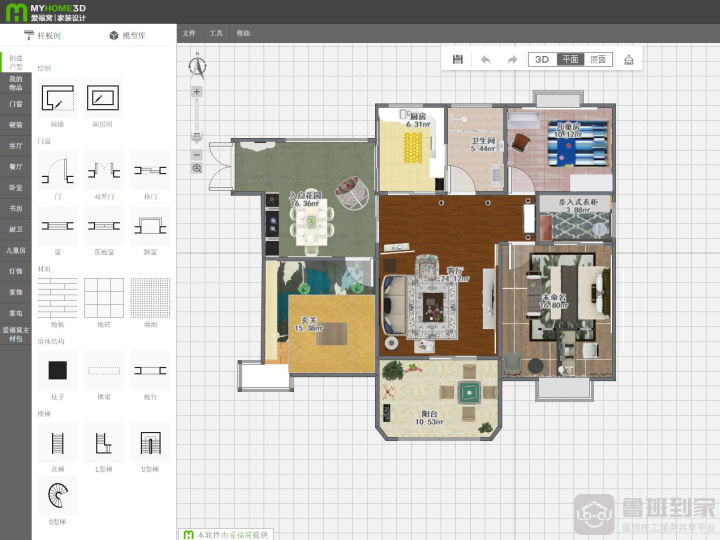Viewport: 720px width, 540px height.
Task: Click the save floppy disk icon
Action: point(458,59)
